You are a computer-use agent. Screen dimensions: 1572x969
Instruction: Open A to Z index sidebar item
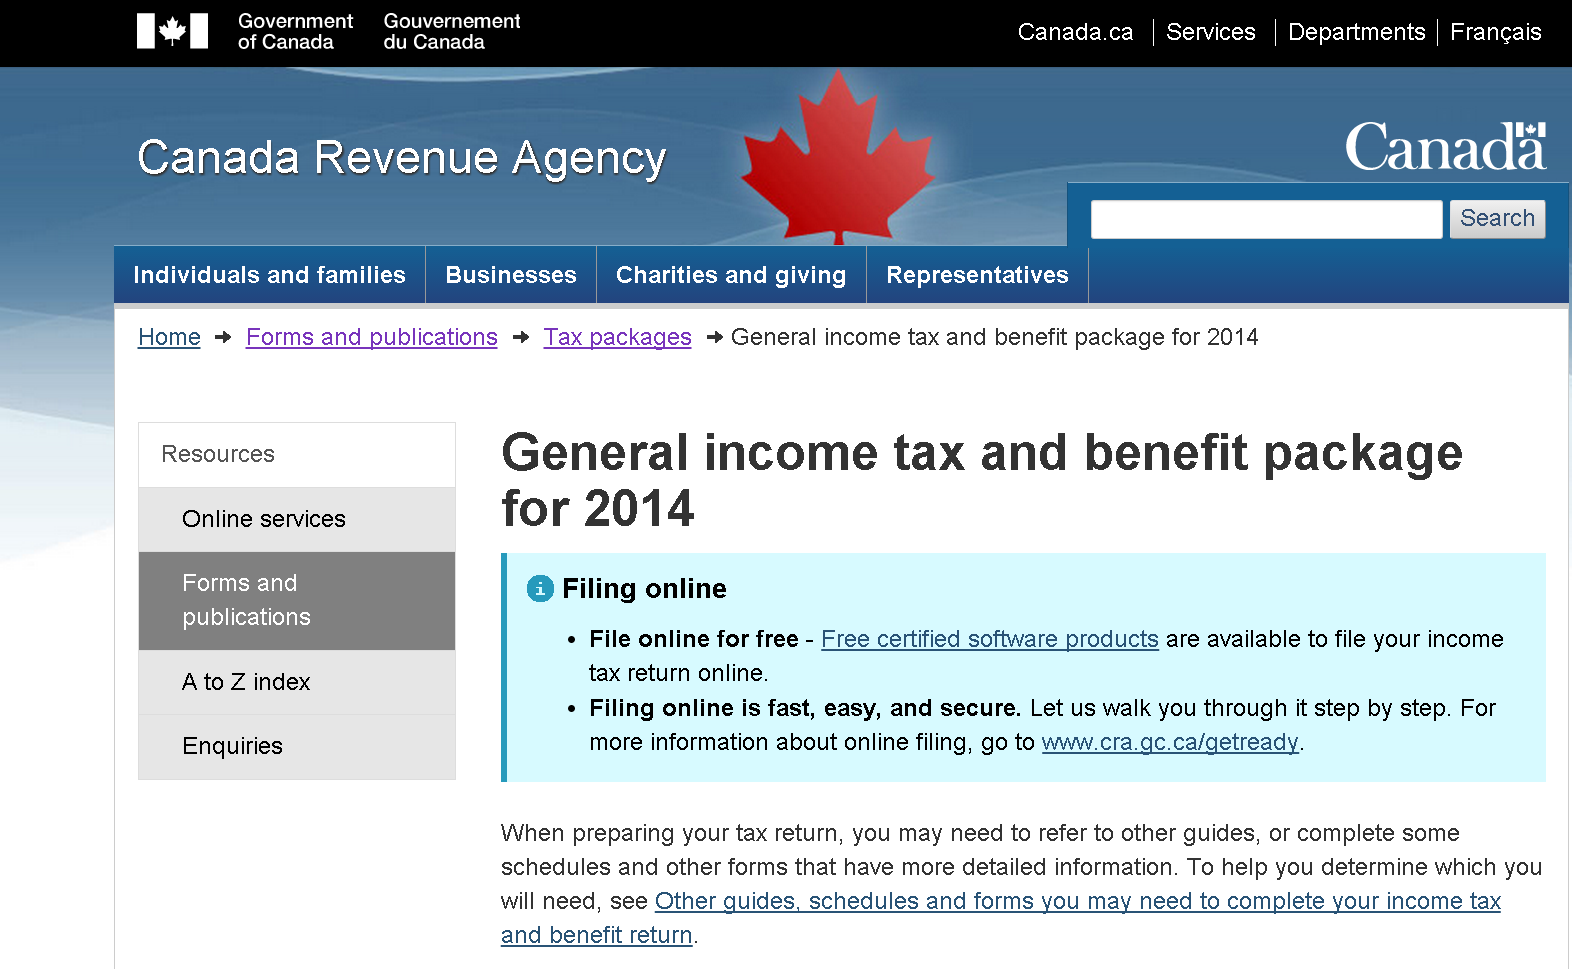(297, 682)
